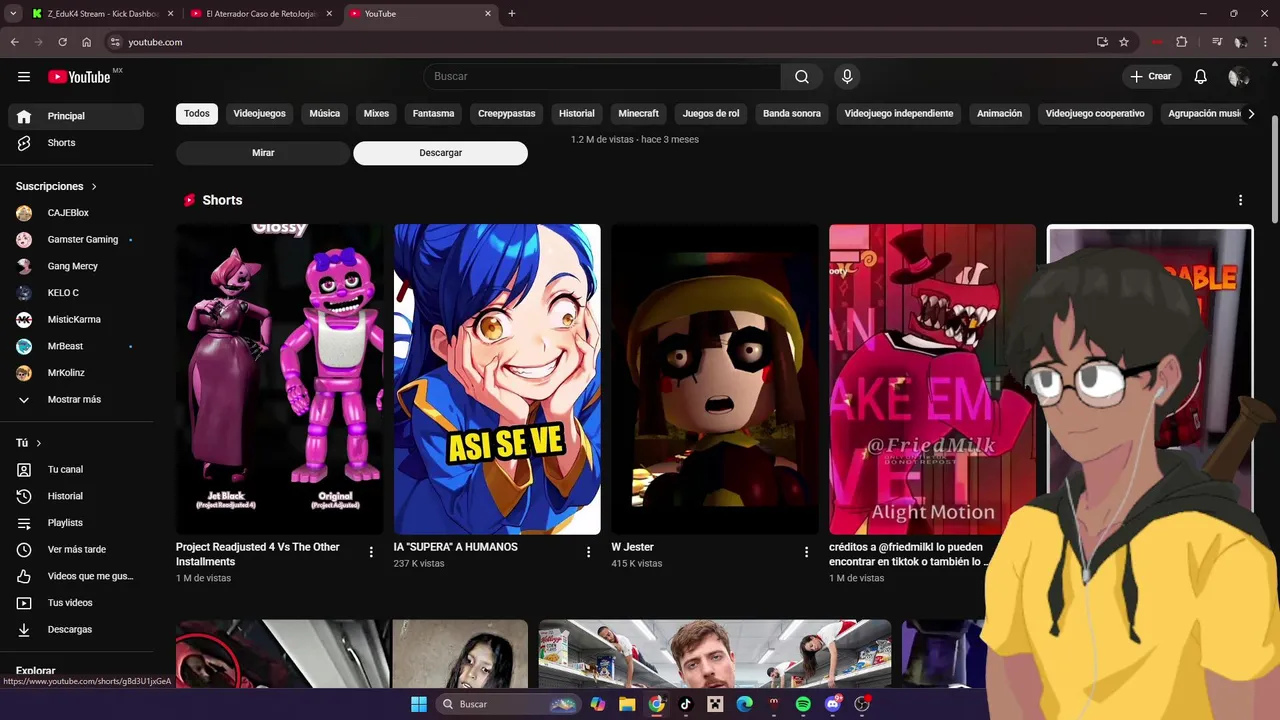
Task: Open Chrome extensions puzzle icon
Action: pyautogui.click(x=1181, y=42)
